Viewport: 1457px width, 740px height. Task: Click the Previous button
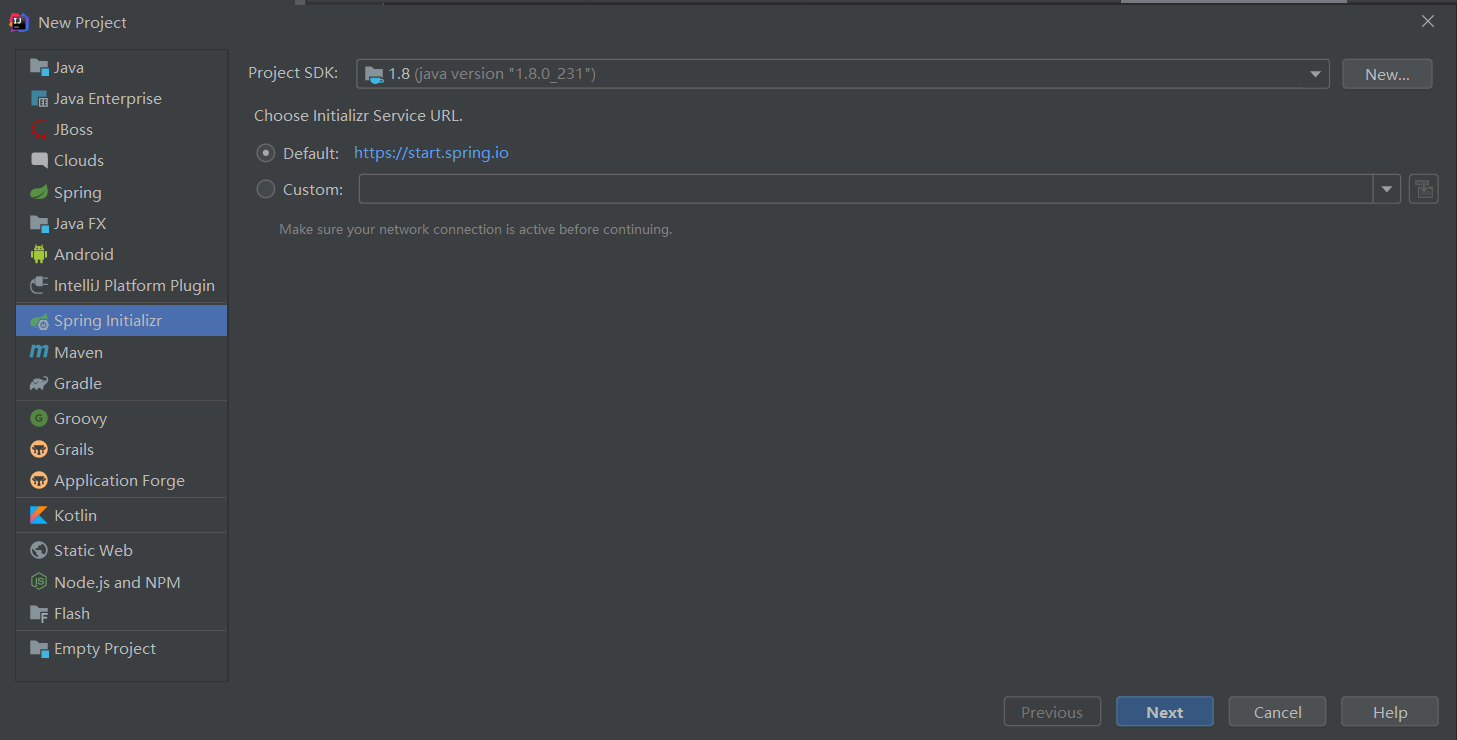(x=1052, y=712)
